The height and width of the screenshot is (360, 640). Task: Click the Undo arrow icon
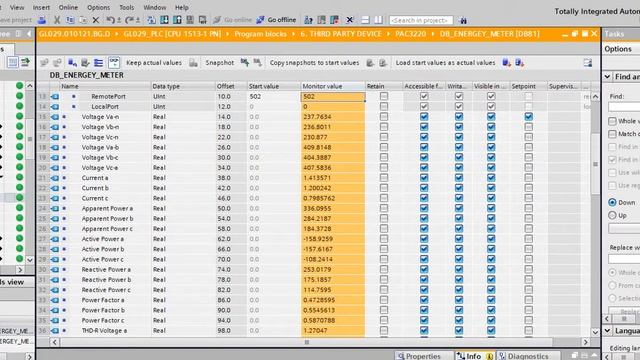(110, 20)
